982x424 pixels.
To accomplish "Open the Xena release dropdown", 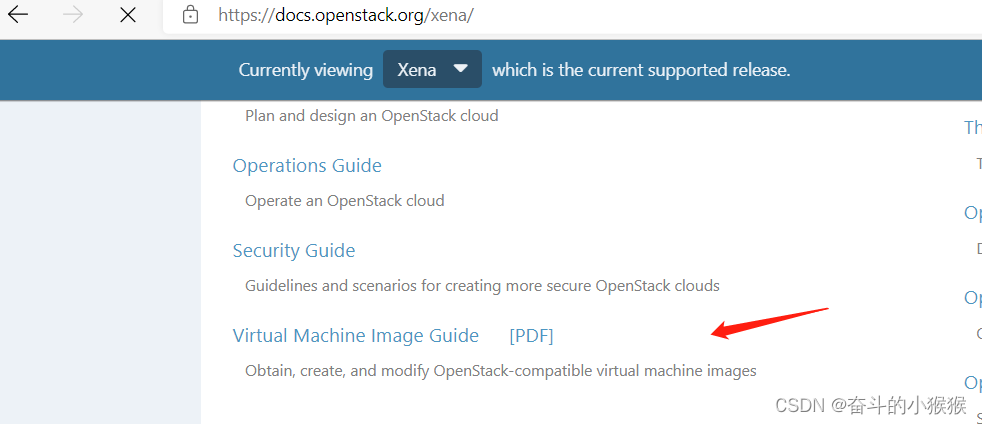I will click(x=432, y=69).
